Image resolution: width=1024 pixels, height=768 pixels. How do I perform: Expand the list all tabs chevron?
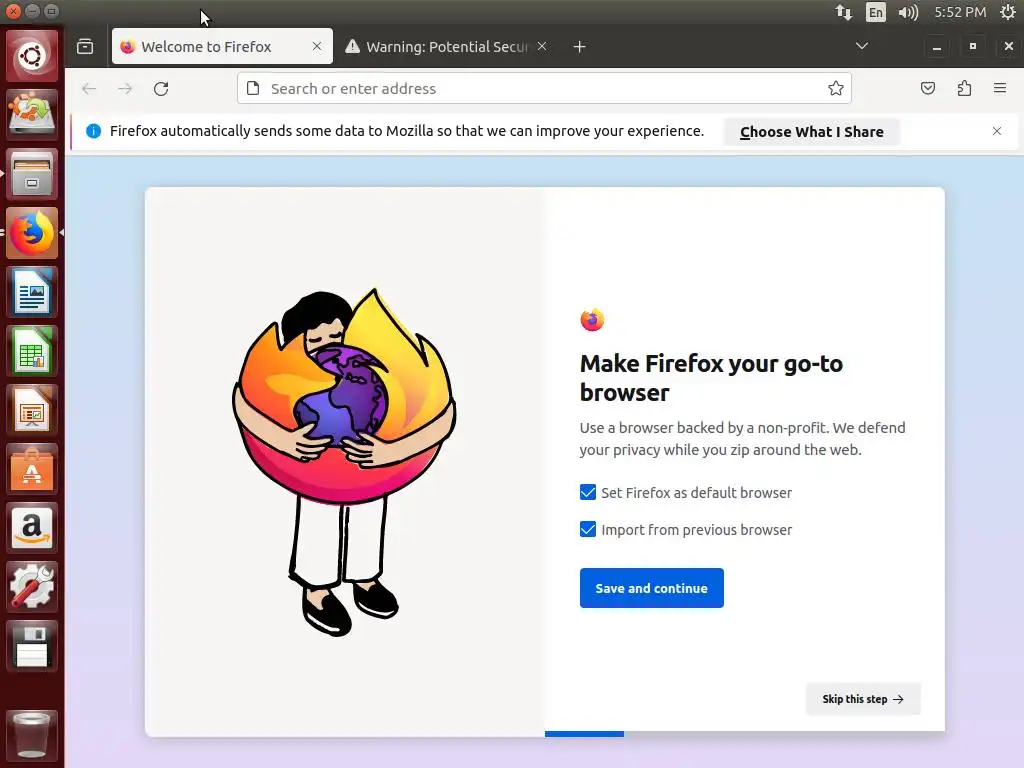point(861,46)
